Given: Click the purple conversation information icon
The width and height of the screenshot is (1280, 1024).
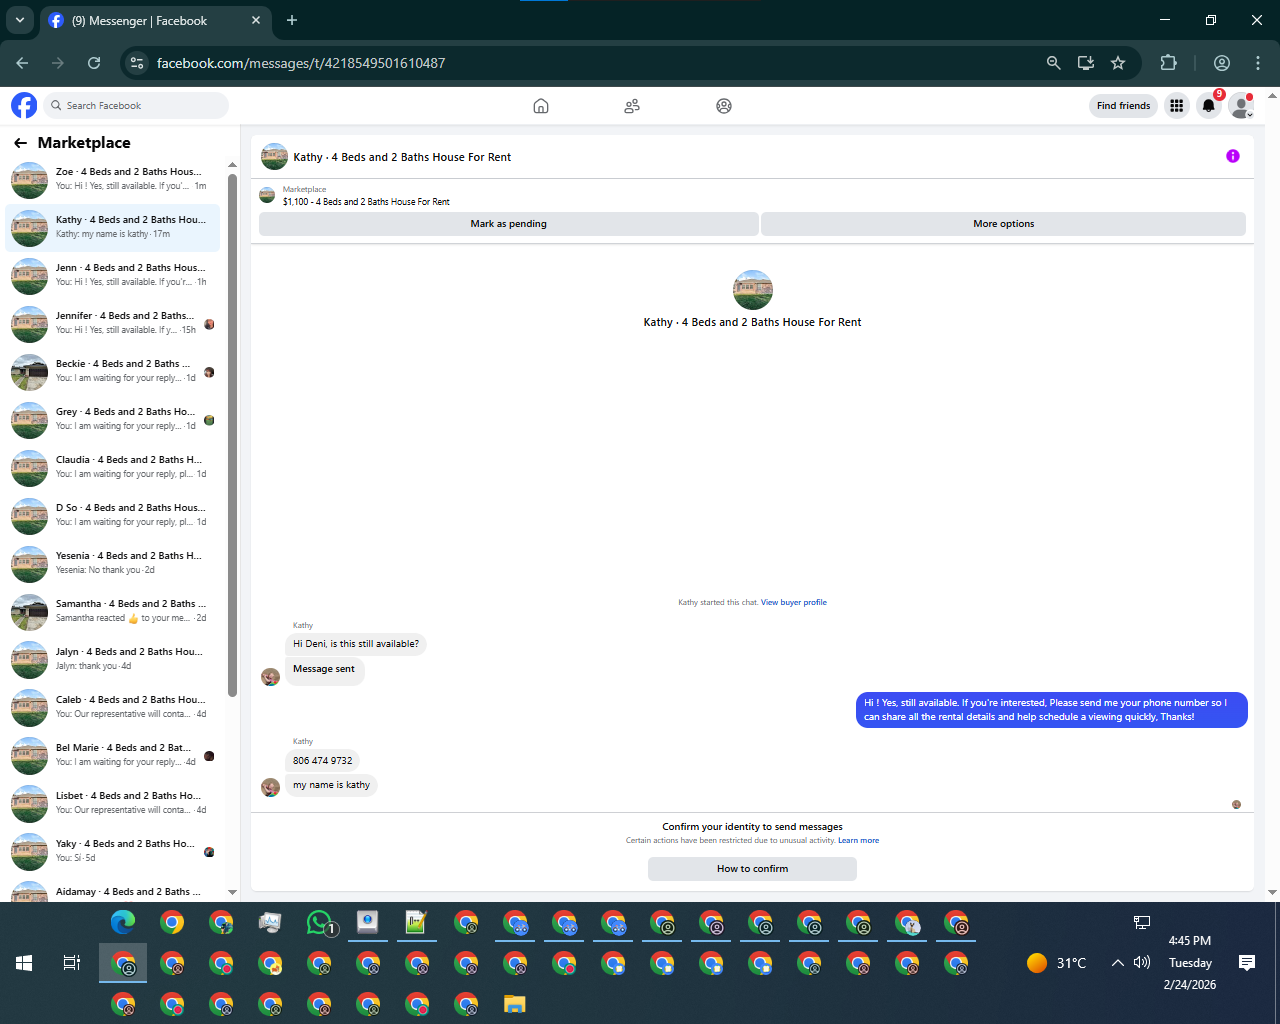Looking at the screenshot, I should [x=1233, y=156].
